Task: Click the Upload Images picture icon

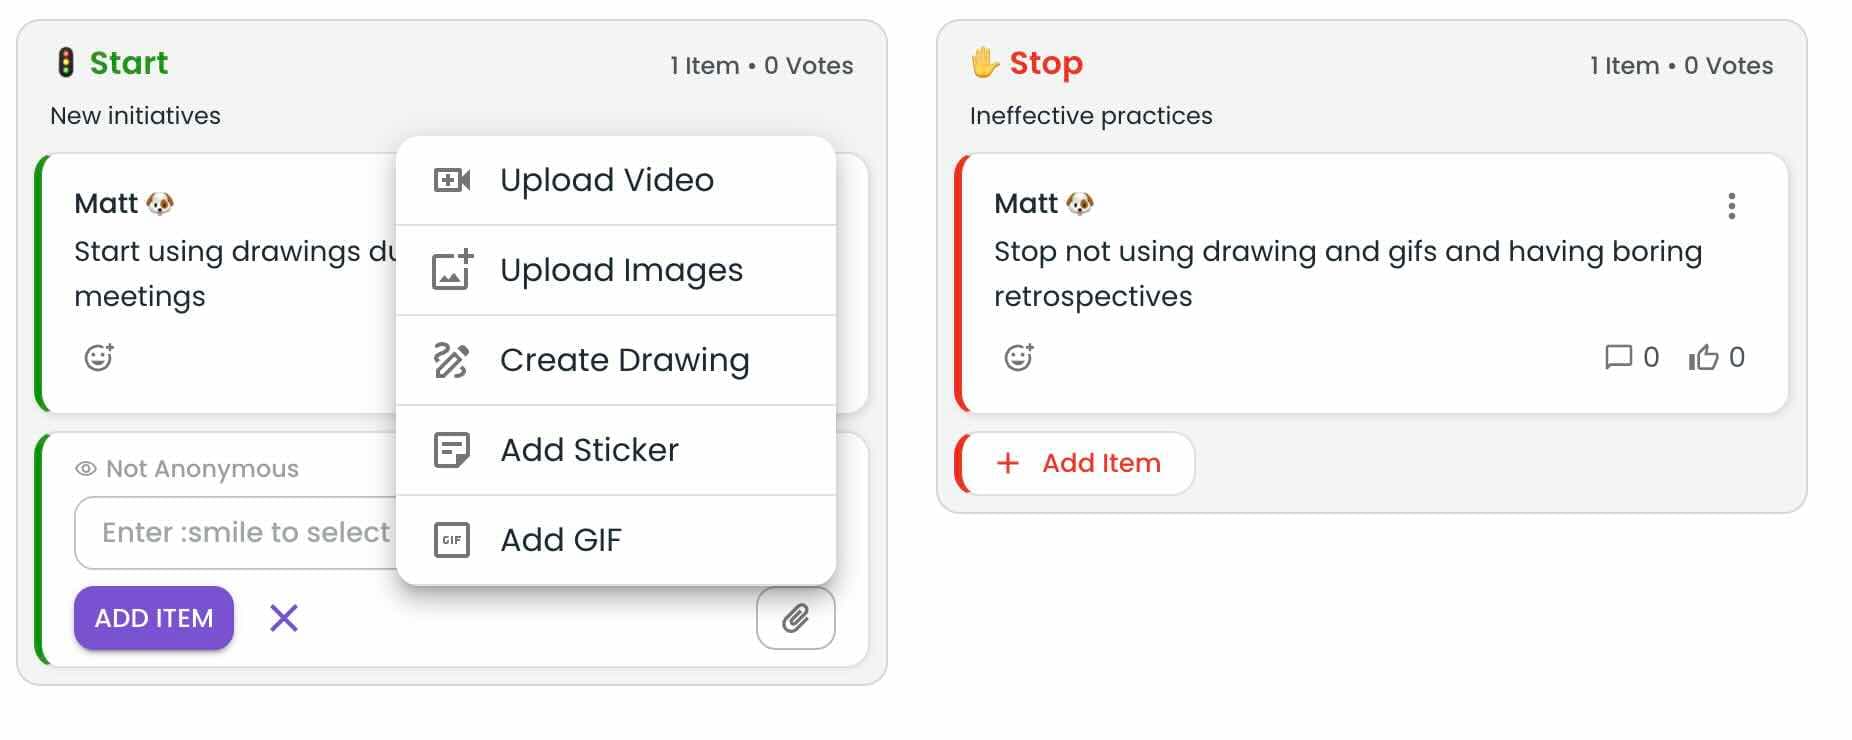Action: 451,270
